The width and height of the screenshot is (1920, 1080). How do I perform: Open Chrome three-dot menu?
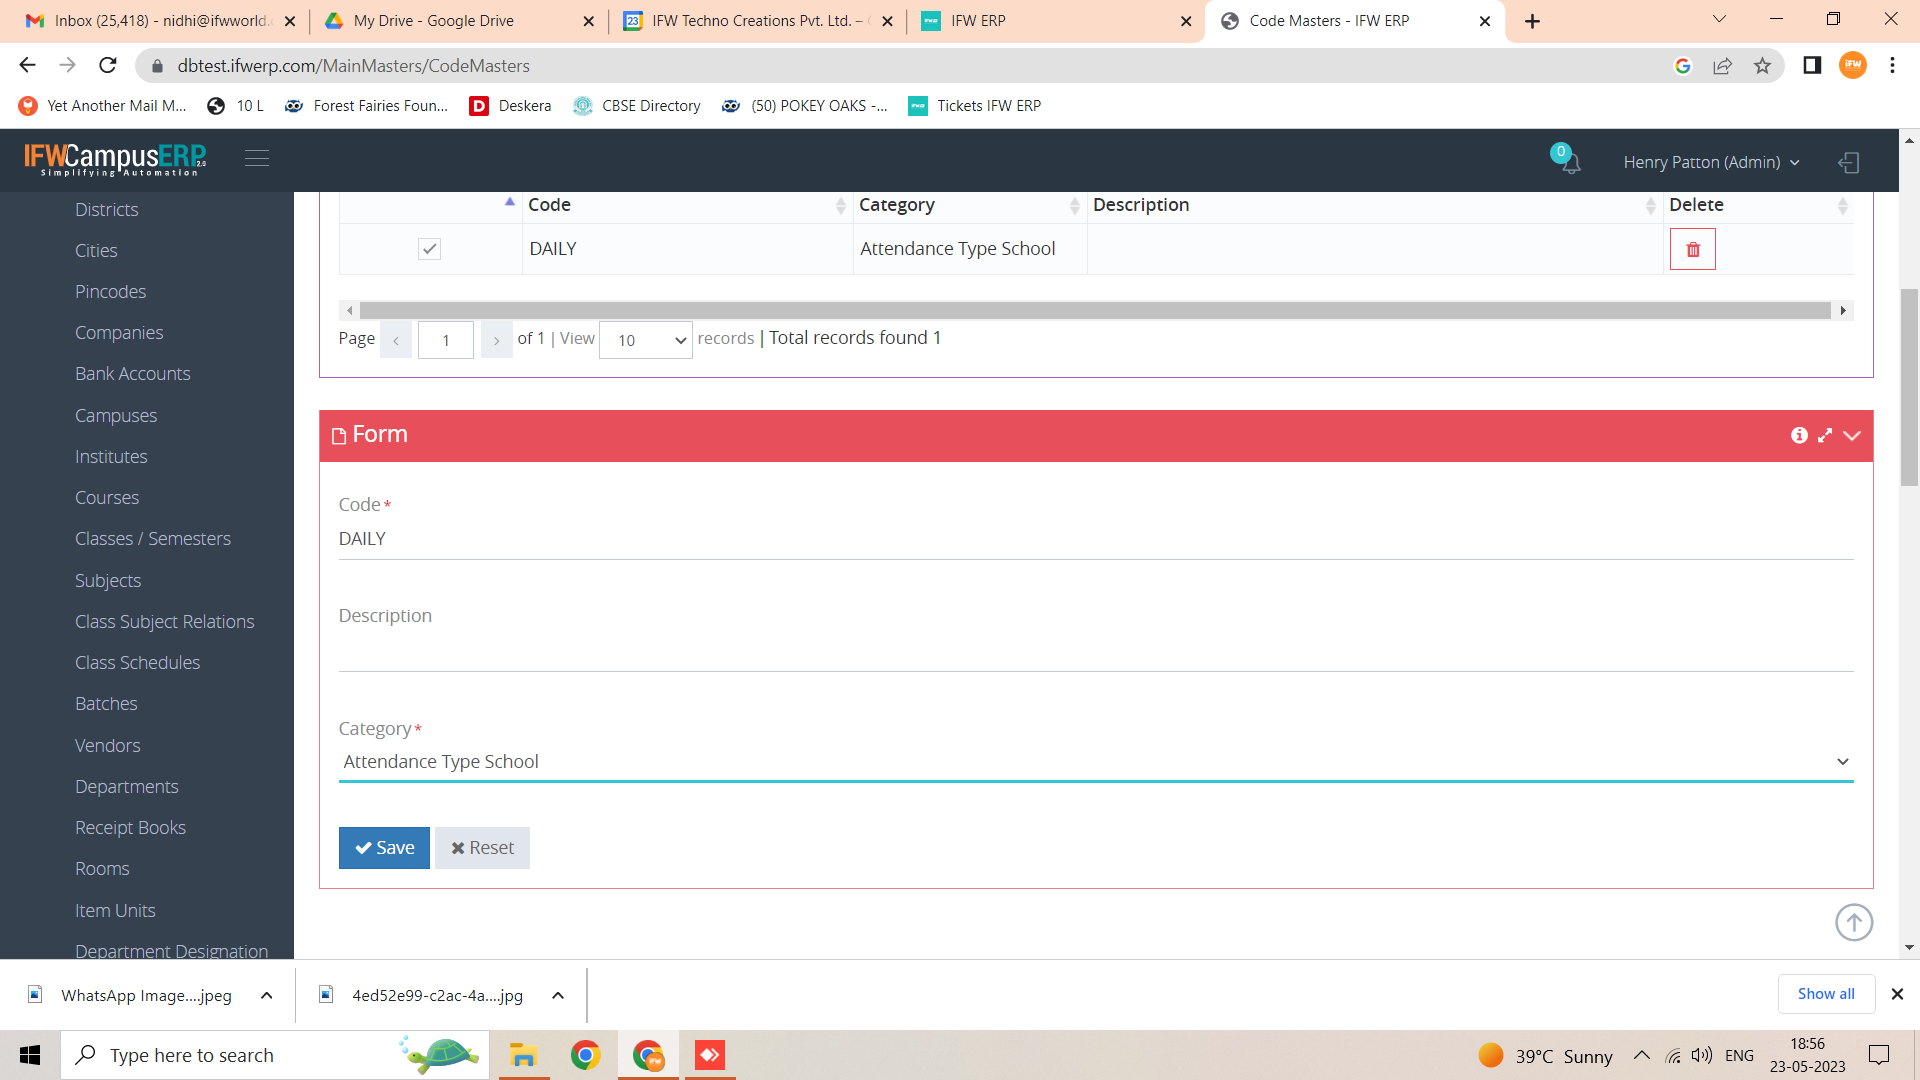1892,65
